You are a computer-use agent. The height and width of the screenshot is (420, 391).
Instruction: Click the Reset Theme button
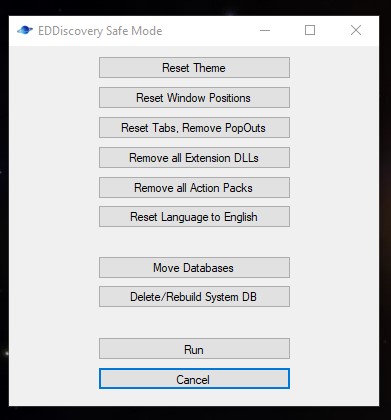coord(194,68)
